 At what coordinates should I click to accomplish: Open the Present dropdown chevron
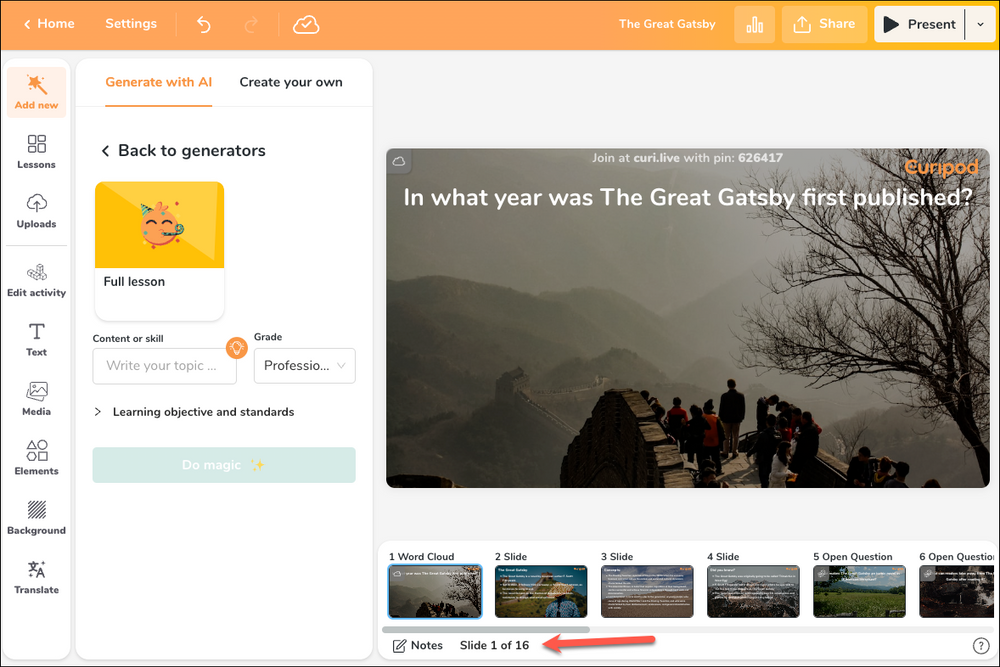[x=981, y=24]
